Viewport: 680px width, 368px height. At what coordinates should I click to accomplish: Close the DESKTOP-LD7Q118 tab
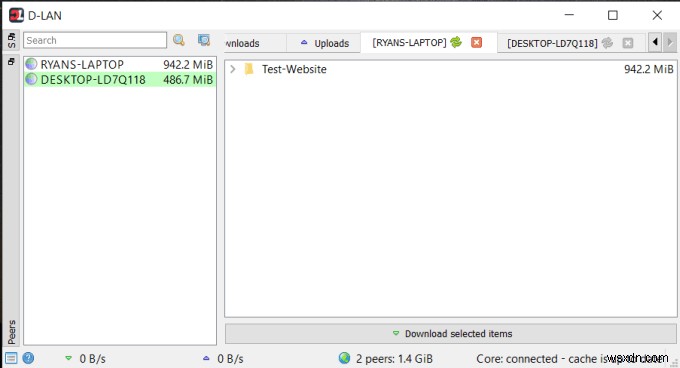(x=628, y=43)
